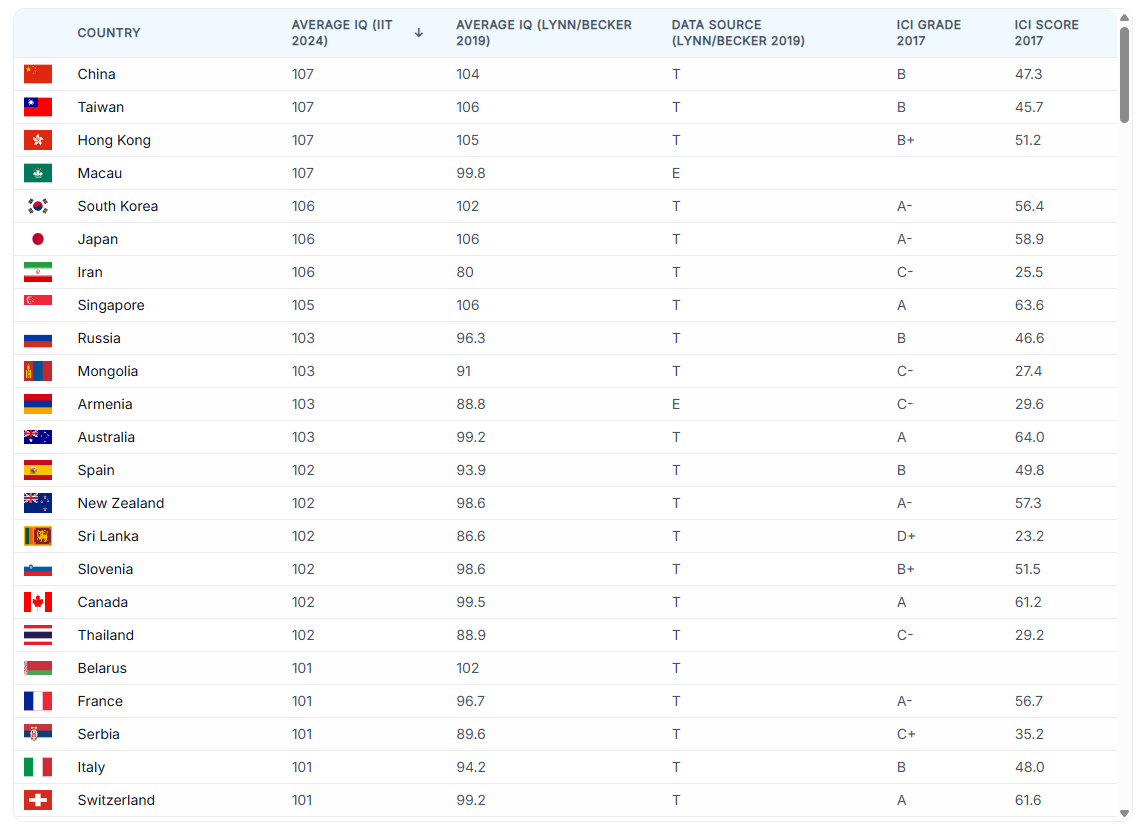Select the country name Singapore
1139x826 pixels.
coord(111,305)
